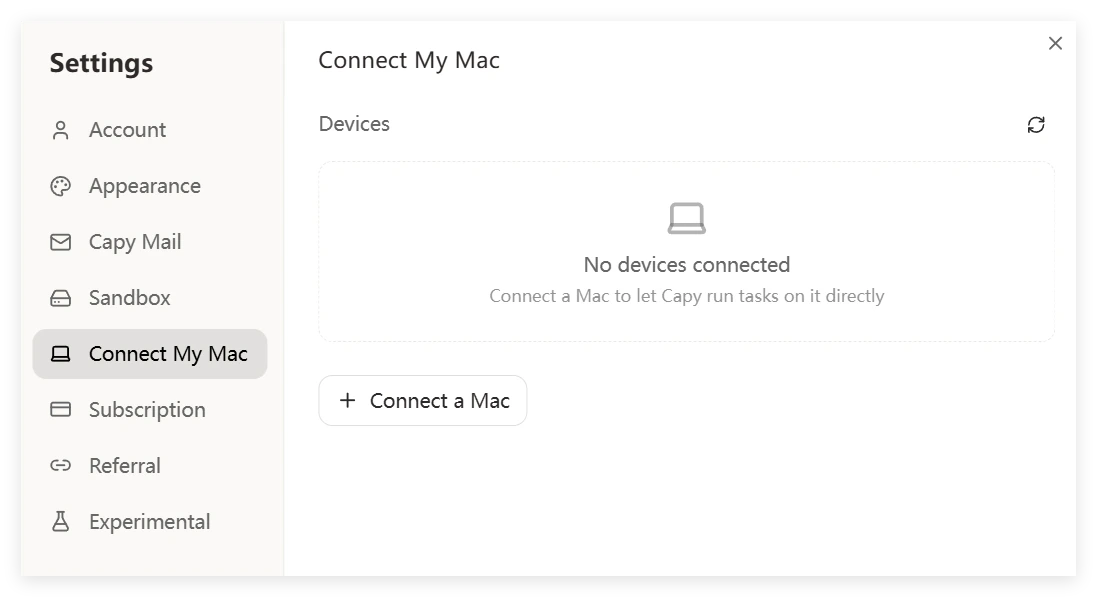Click the chain link icon beside Referral

click(60, 465)
